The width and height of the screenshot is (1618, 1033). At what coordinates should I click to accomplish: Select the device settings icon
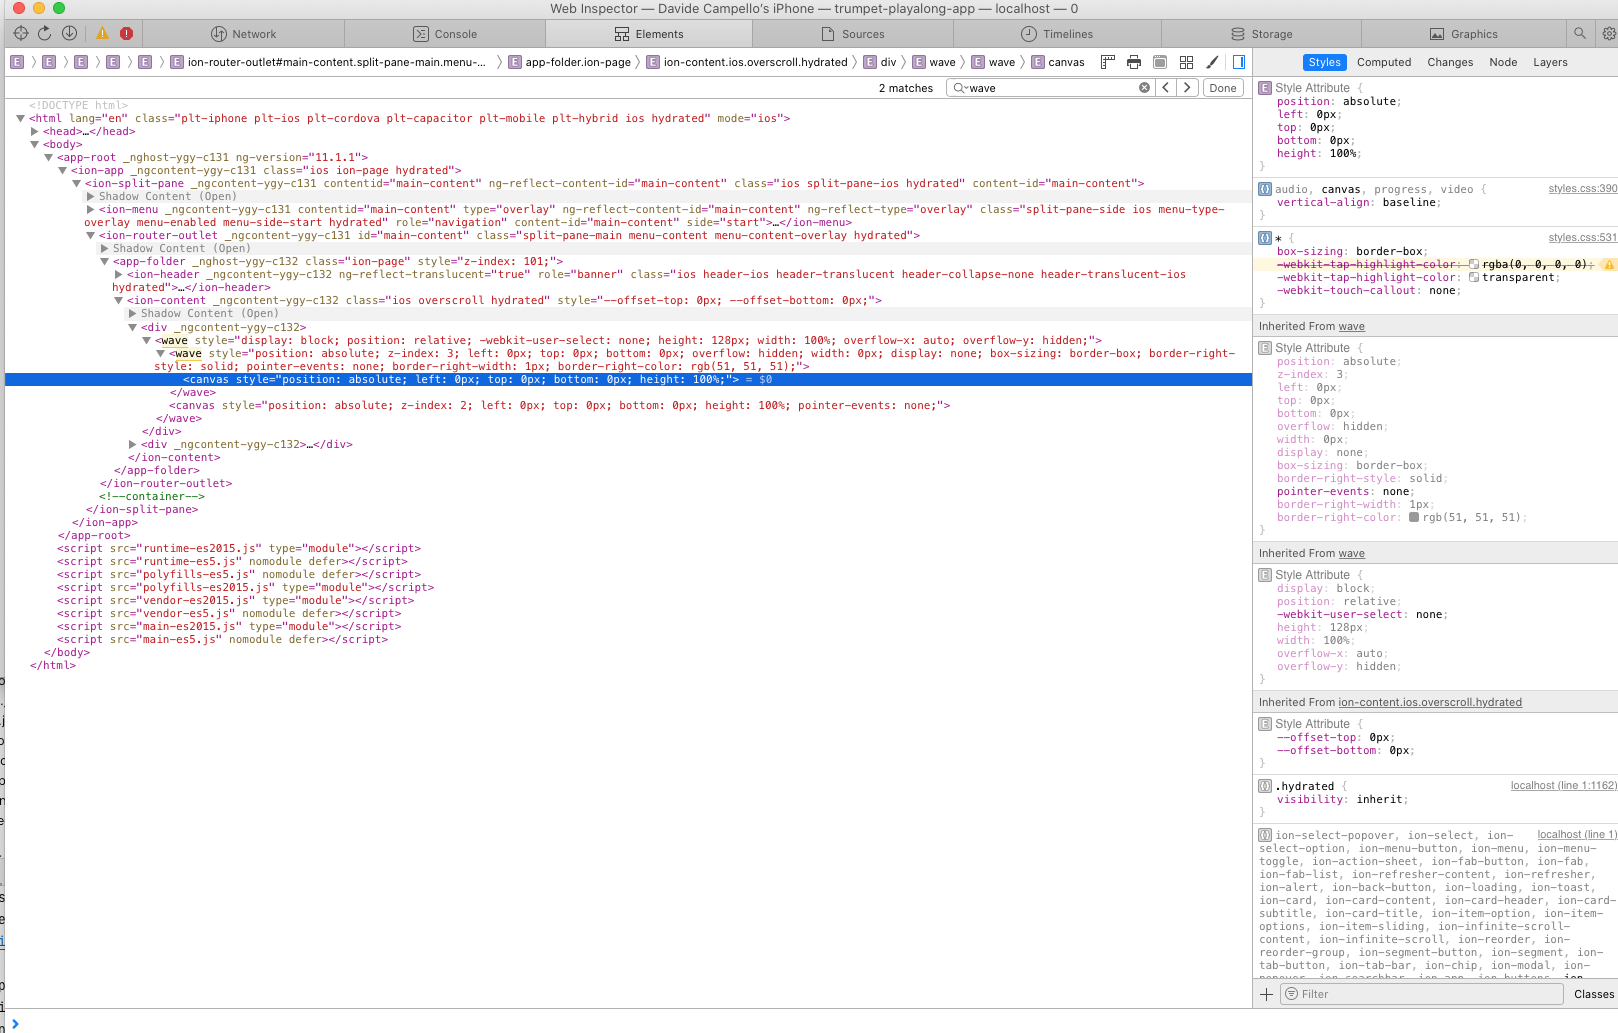(1160, 62)
